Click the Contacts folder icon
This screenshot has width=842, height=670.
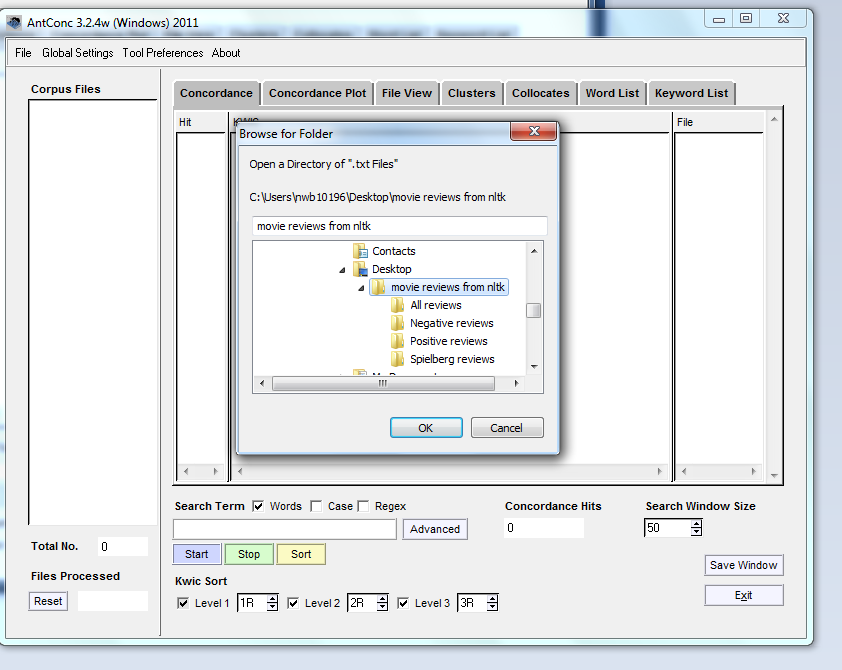360,252
